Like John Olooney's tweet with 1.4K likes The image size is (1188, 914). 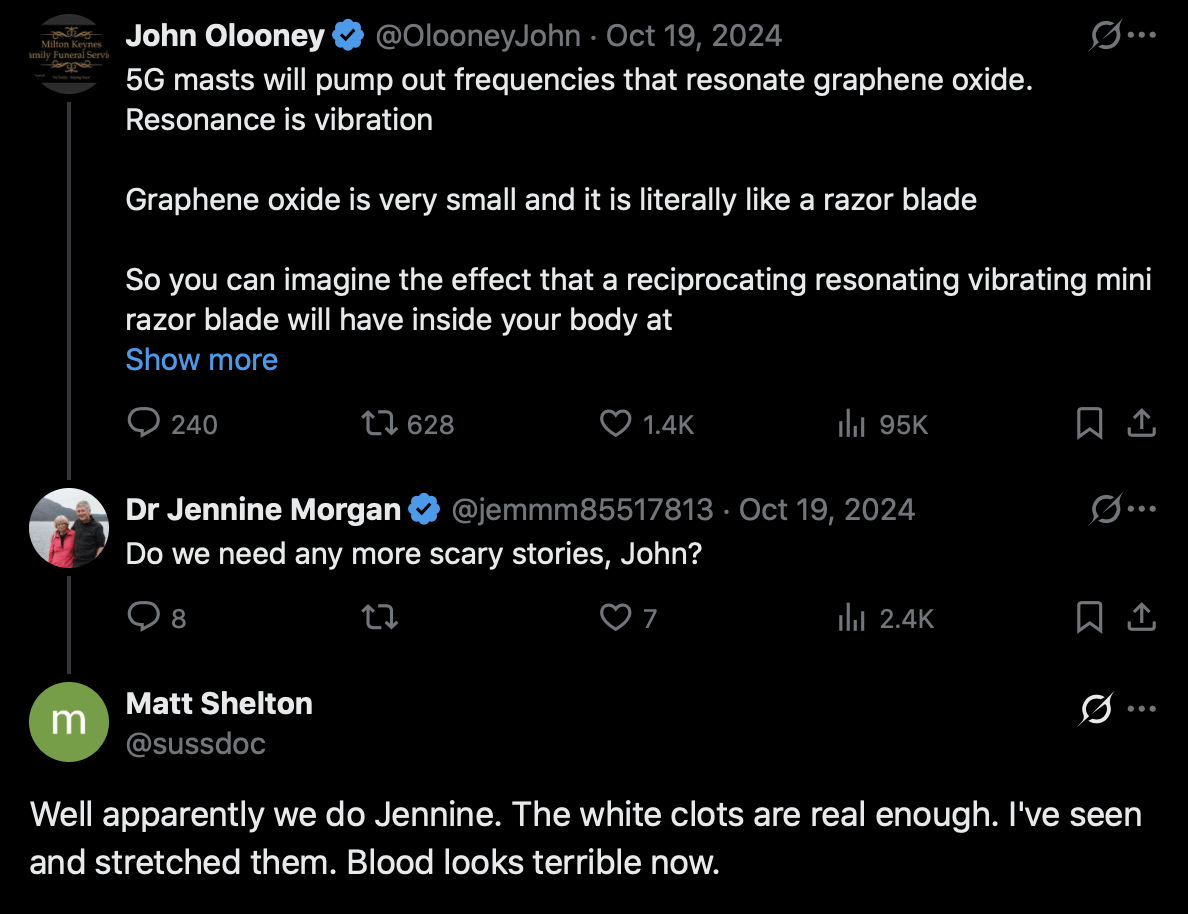(x=615, y=424)
